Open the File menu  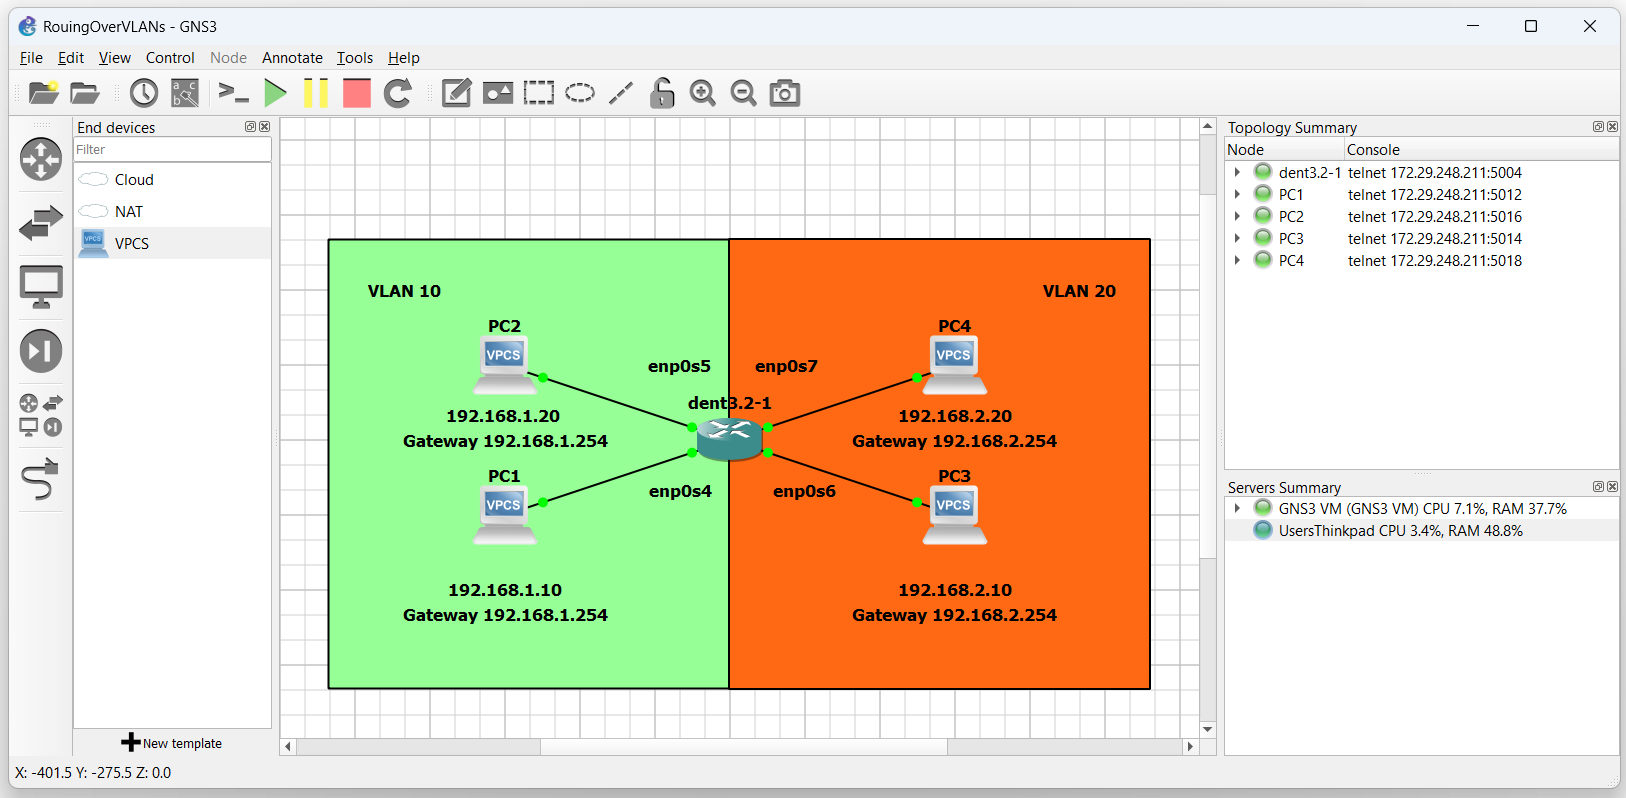click(31, 58)
